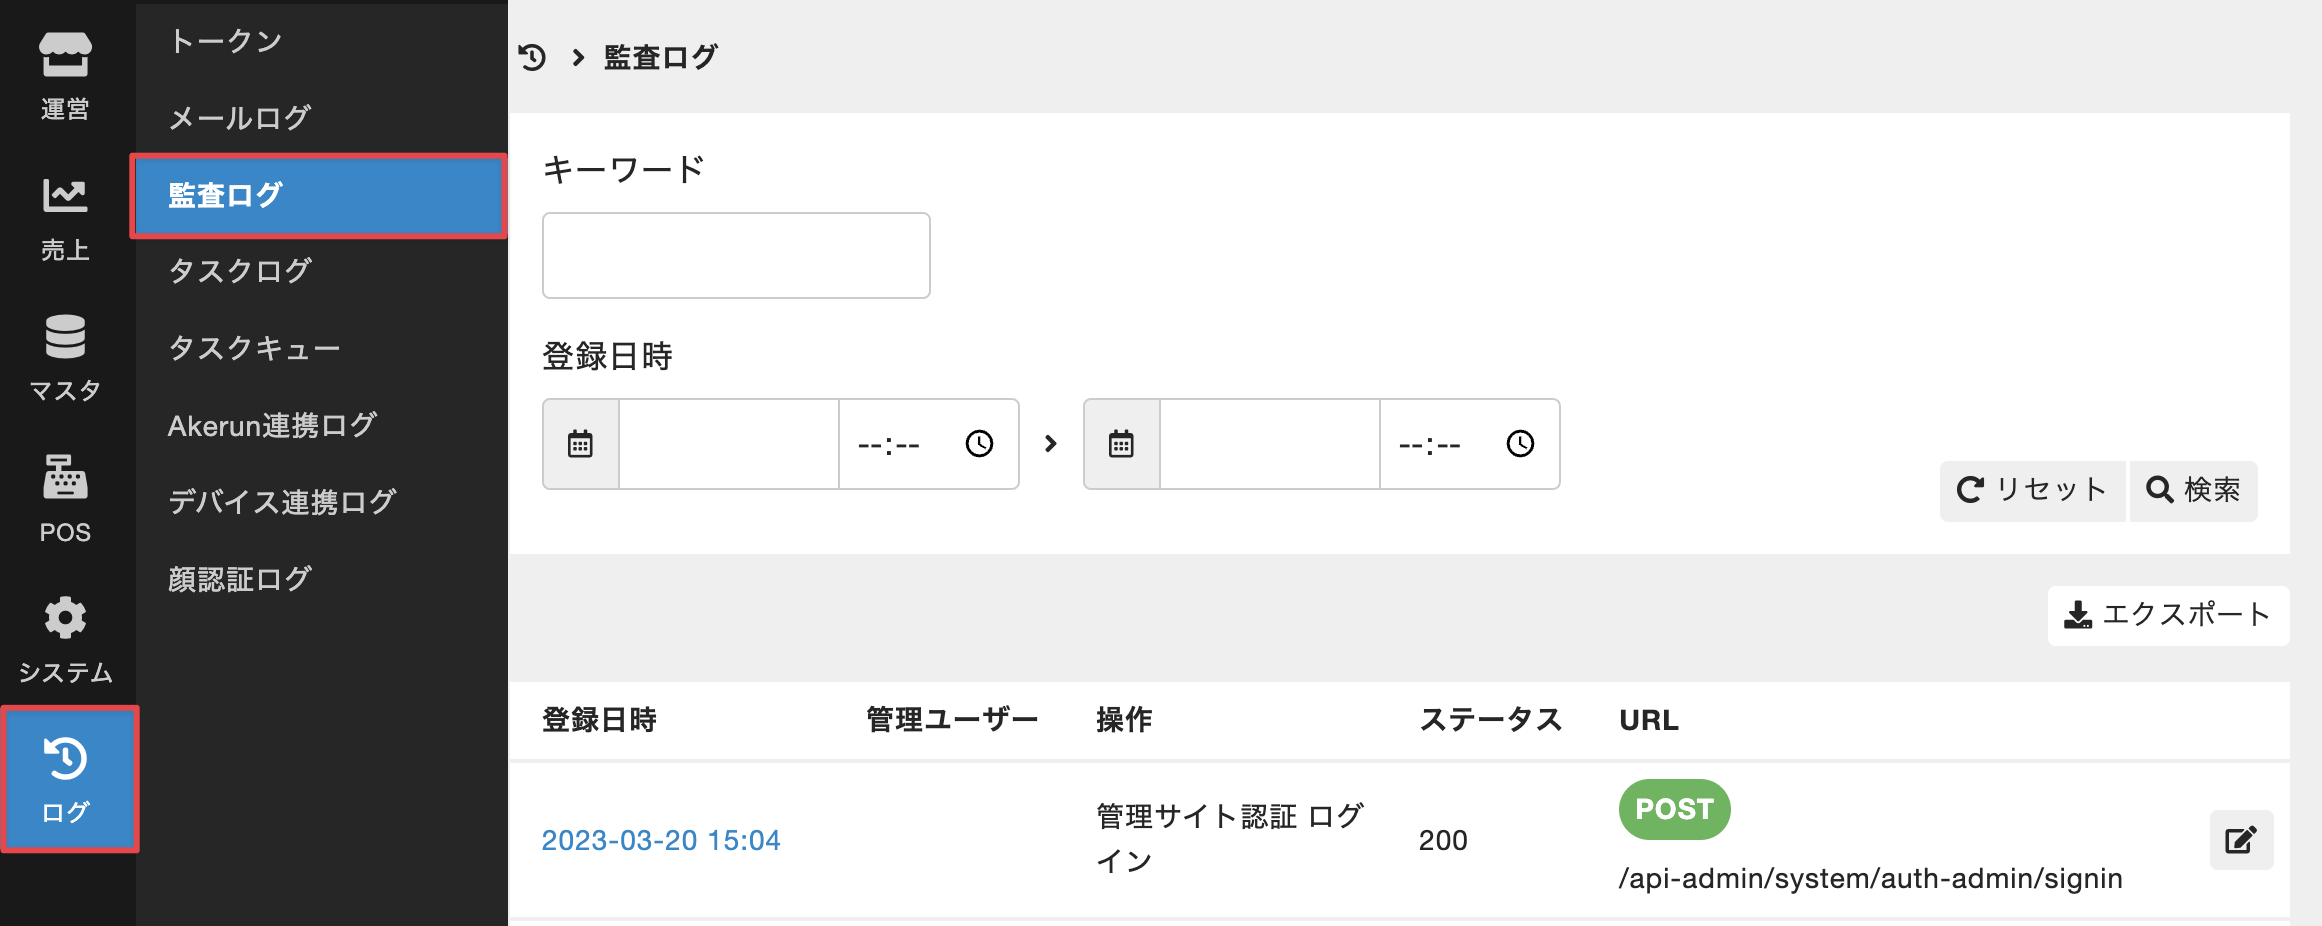Click the start date calendar icon

[x=581, y=444]
